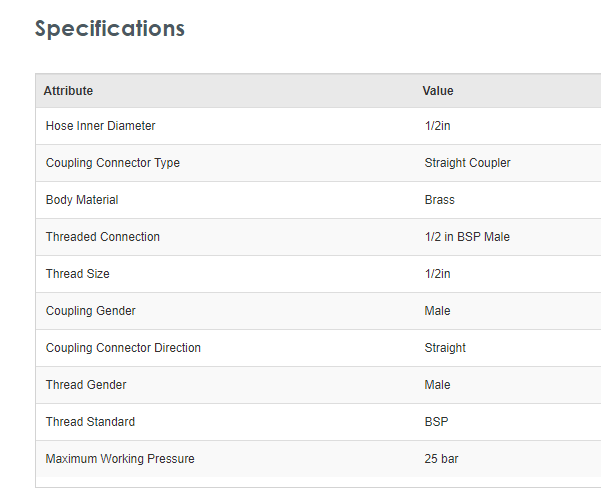Click the Thread Size attribute label
Image resolution: width=601 pixels, height=501 pixels.
(78, 274)
